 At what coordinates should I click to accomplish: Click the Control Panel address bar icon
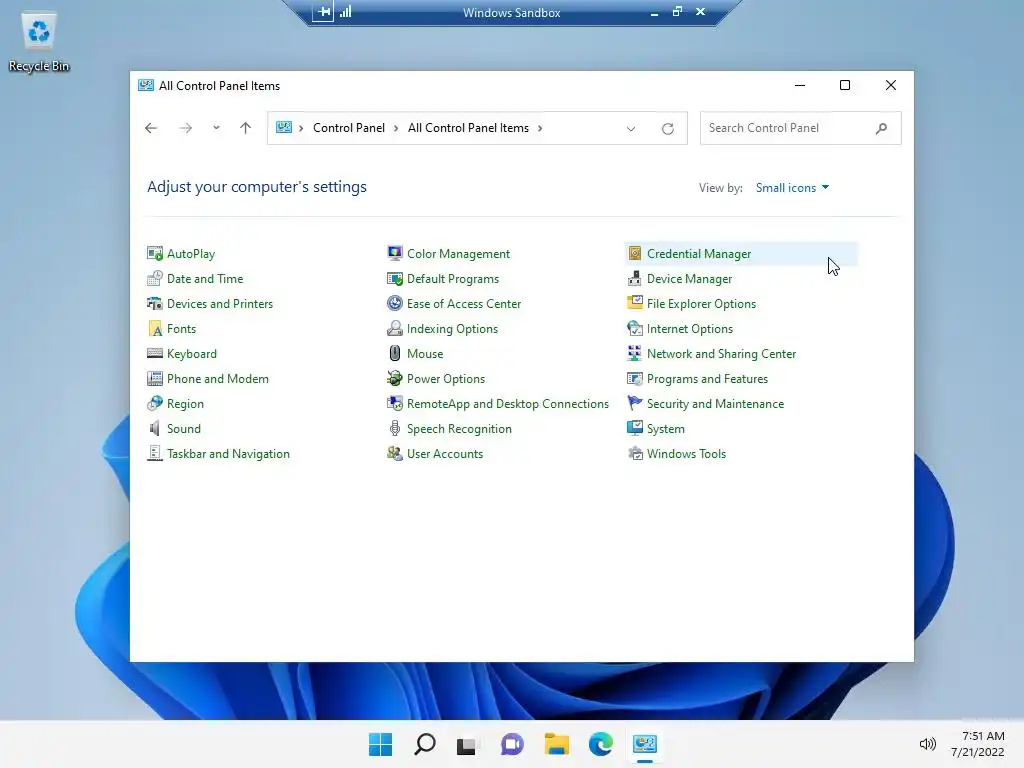[284, 127]
